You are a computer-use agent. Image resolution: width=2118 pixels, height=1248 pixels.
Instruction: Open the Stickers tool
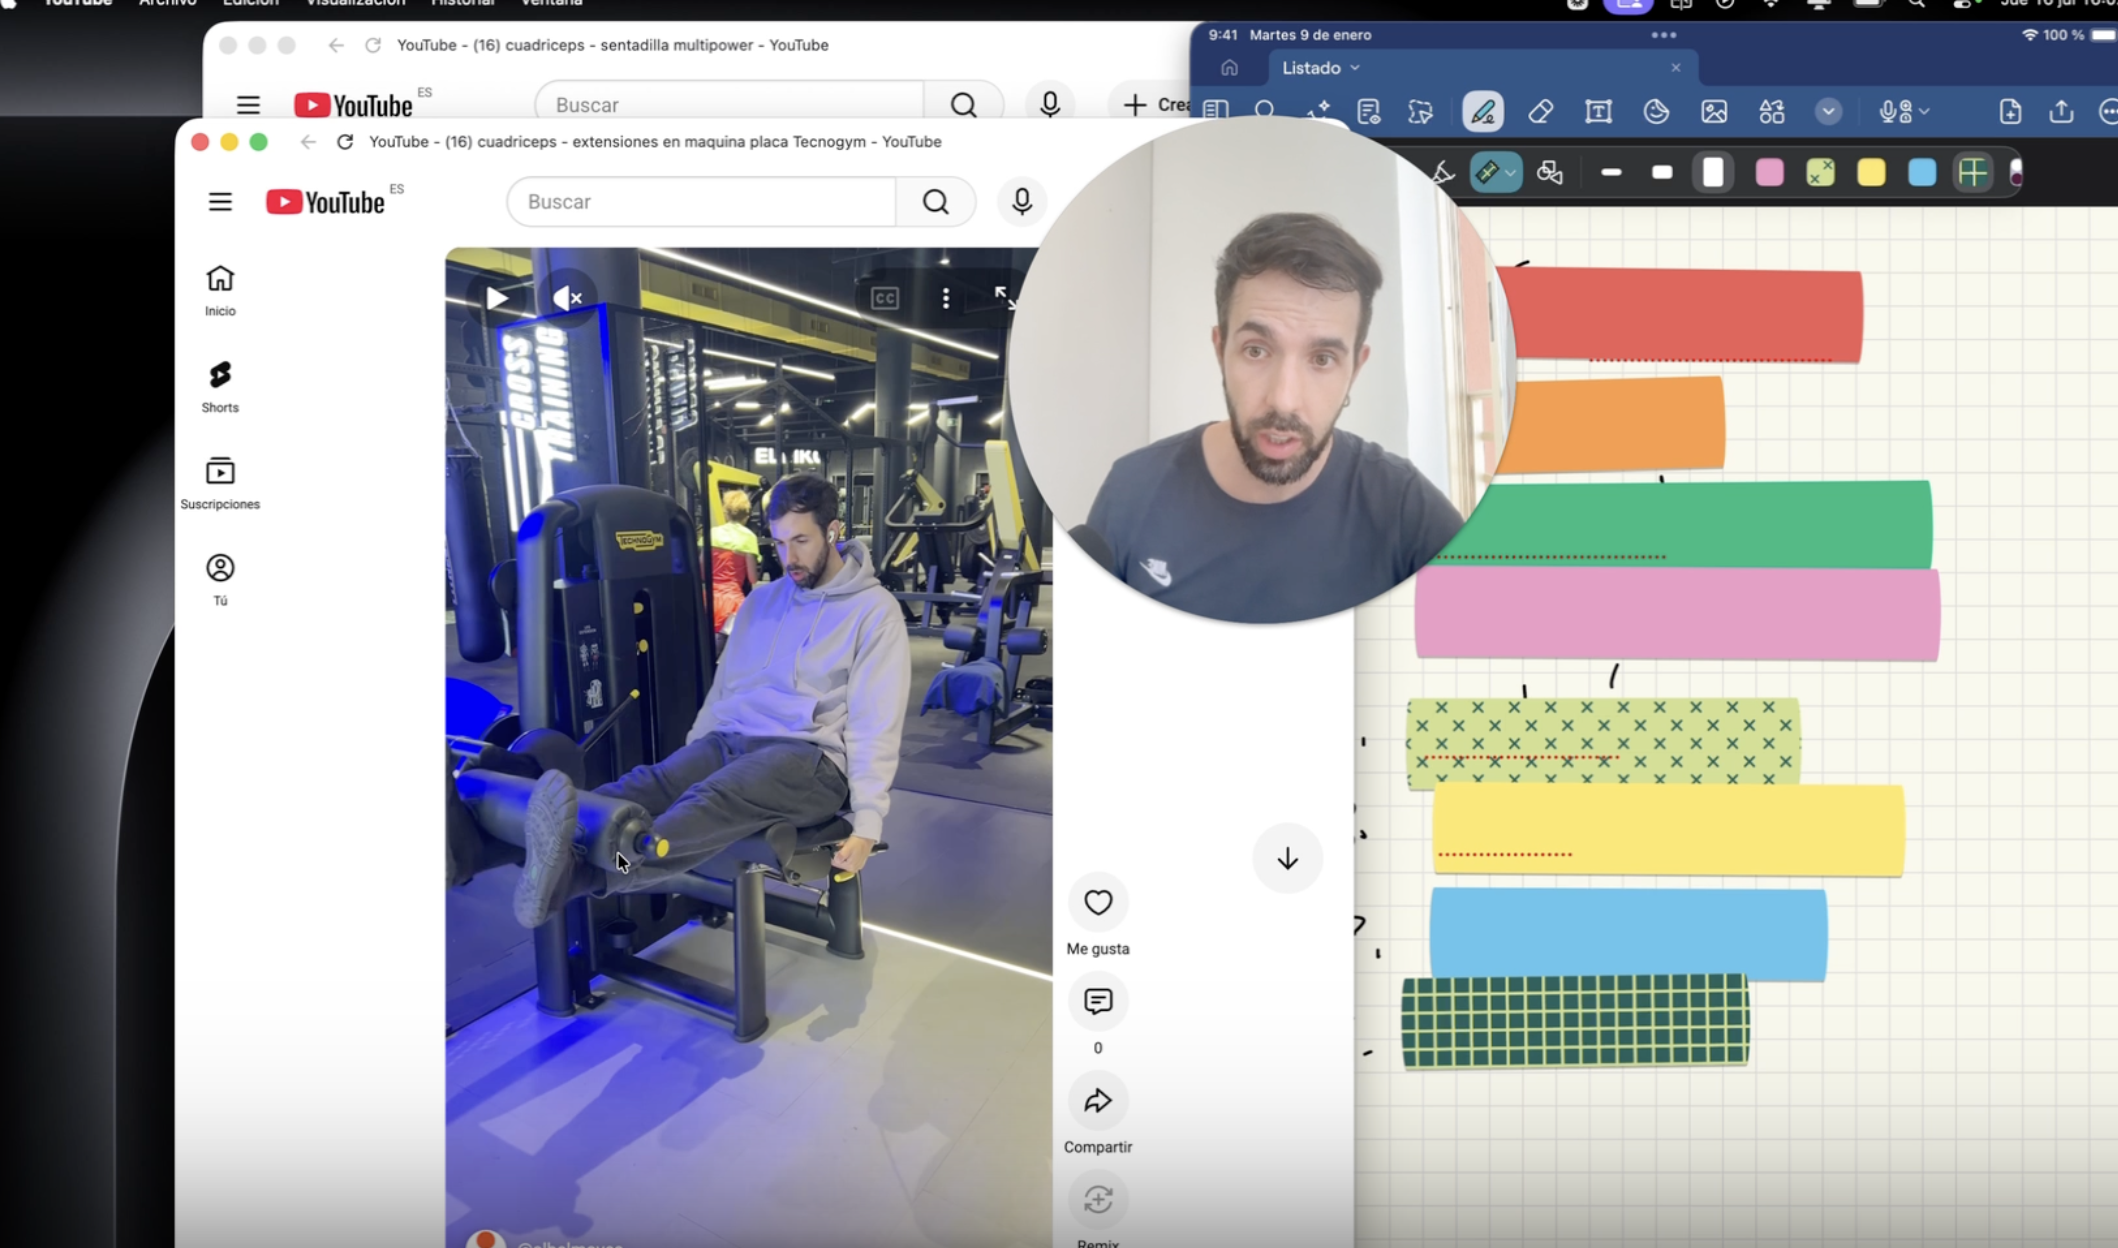pyautogui.click(x=1657, y=111)
